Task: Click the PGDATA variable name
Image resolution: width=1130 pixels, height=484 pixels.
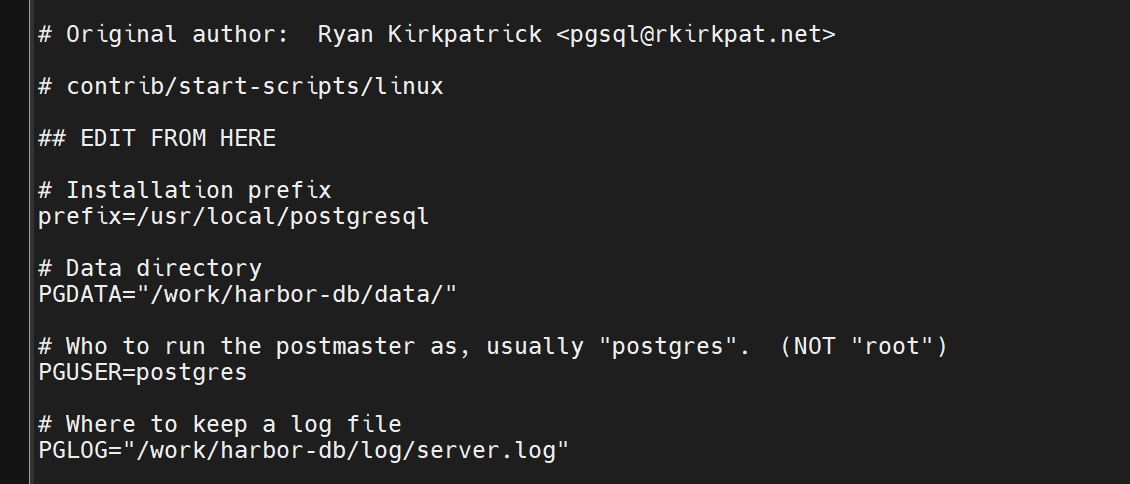Action: coord(80,294)
